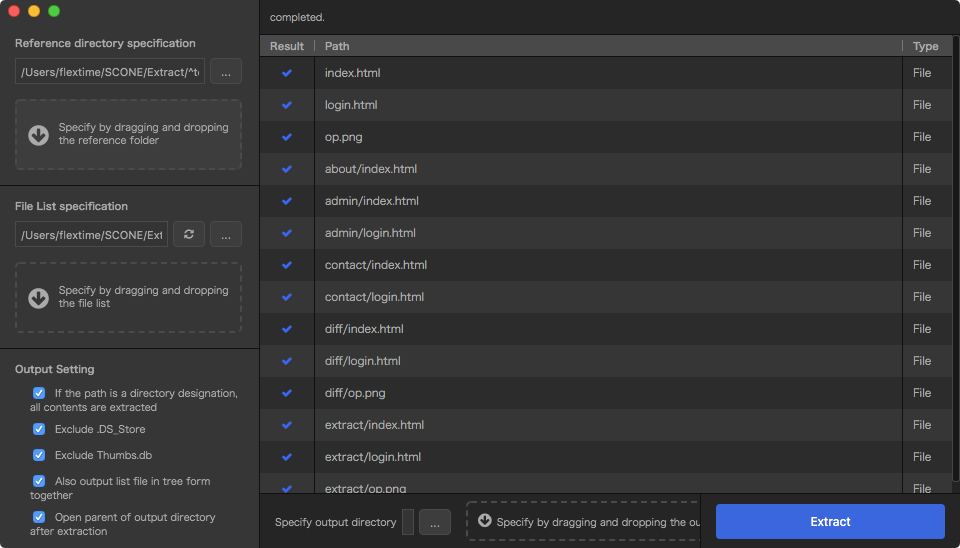The image size is (960, 548).
Task: Select the contact/index.html row
Action: 608,265
